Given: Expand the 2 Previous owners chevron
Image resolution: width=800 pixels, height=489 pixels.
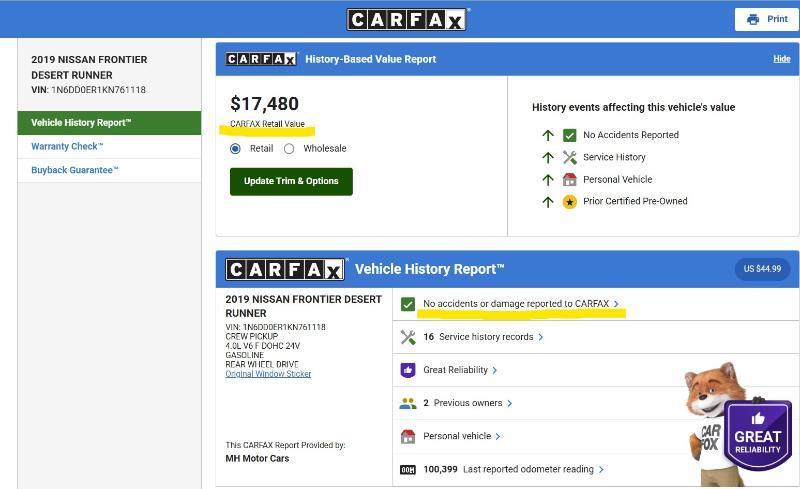Looking at the screenshot, I should (x=510, y=403).
